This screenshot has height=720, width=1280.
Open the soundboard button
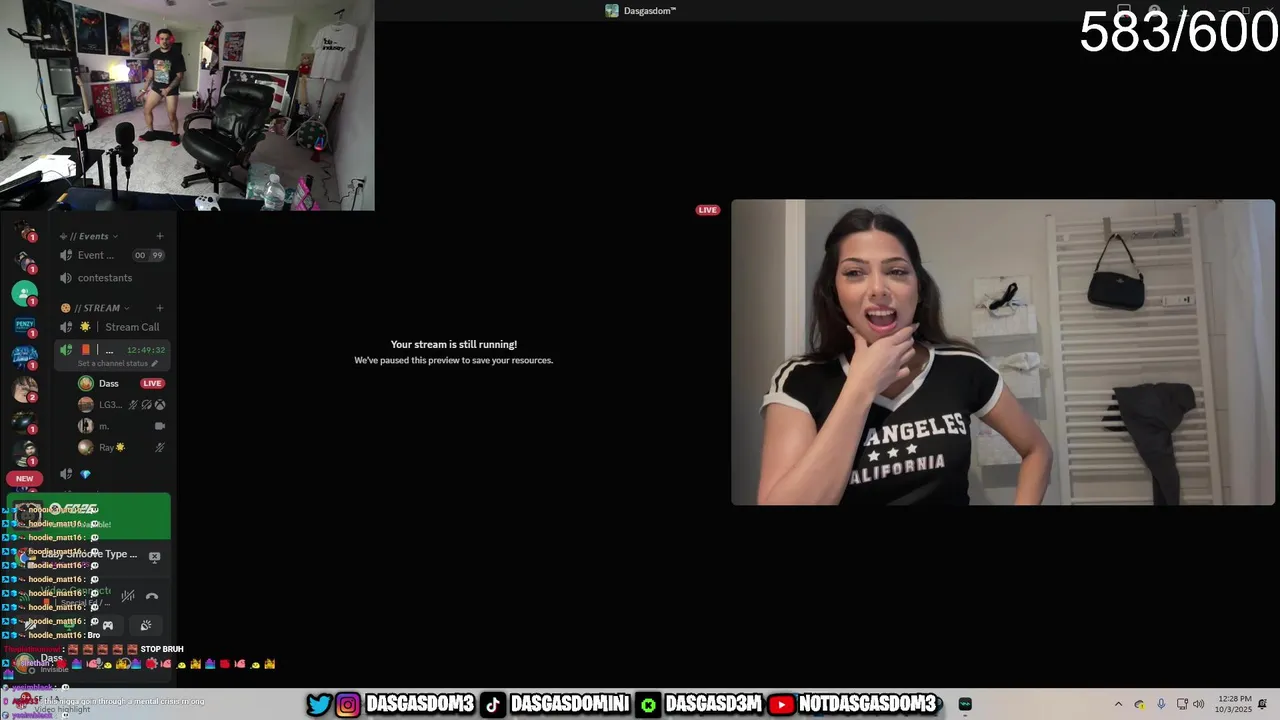[146, 626]
